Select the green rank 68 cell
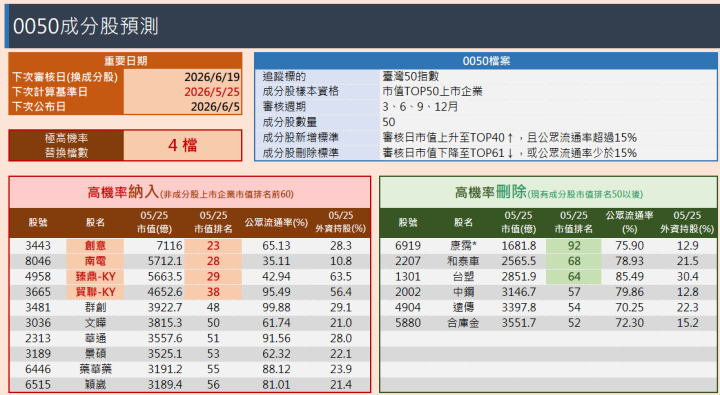720x395 pixels. tap(574, 261)
